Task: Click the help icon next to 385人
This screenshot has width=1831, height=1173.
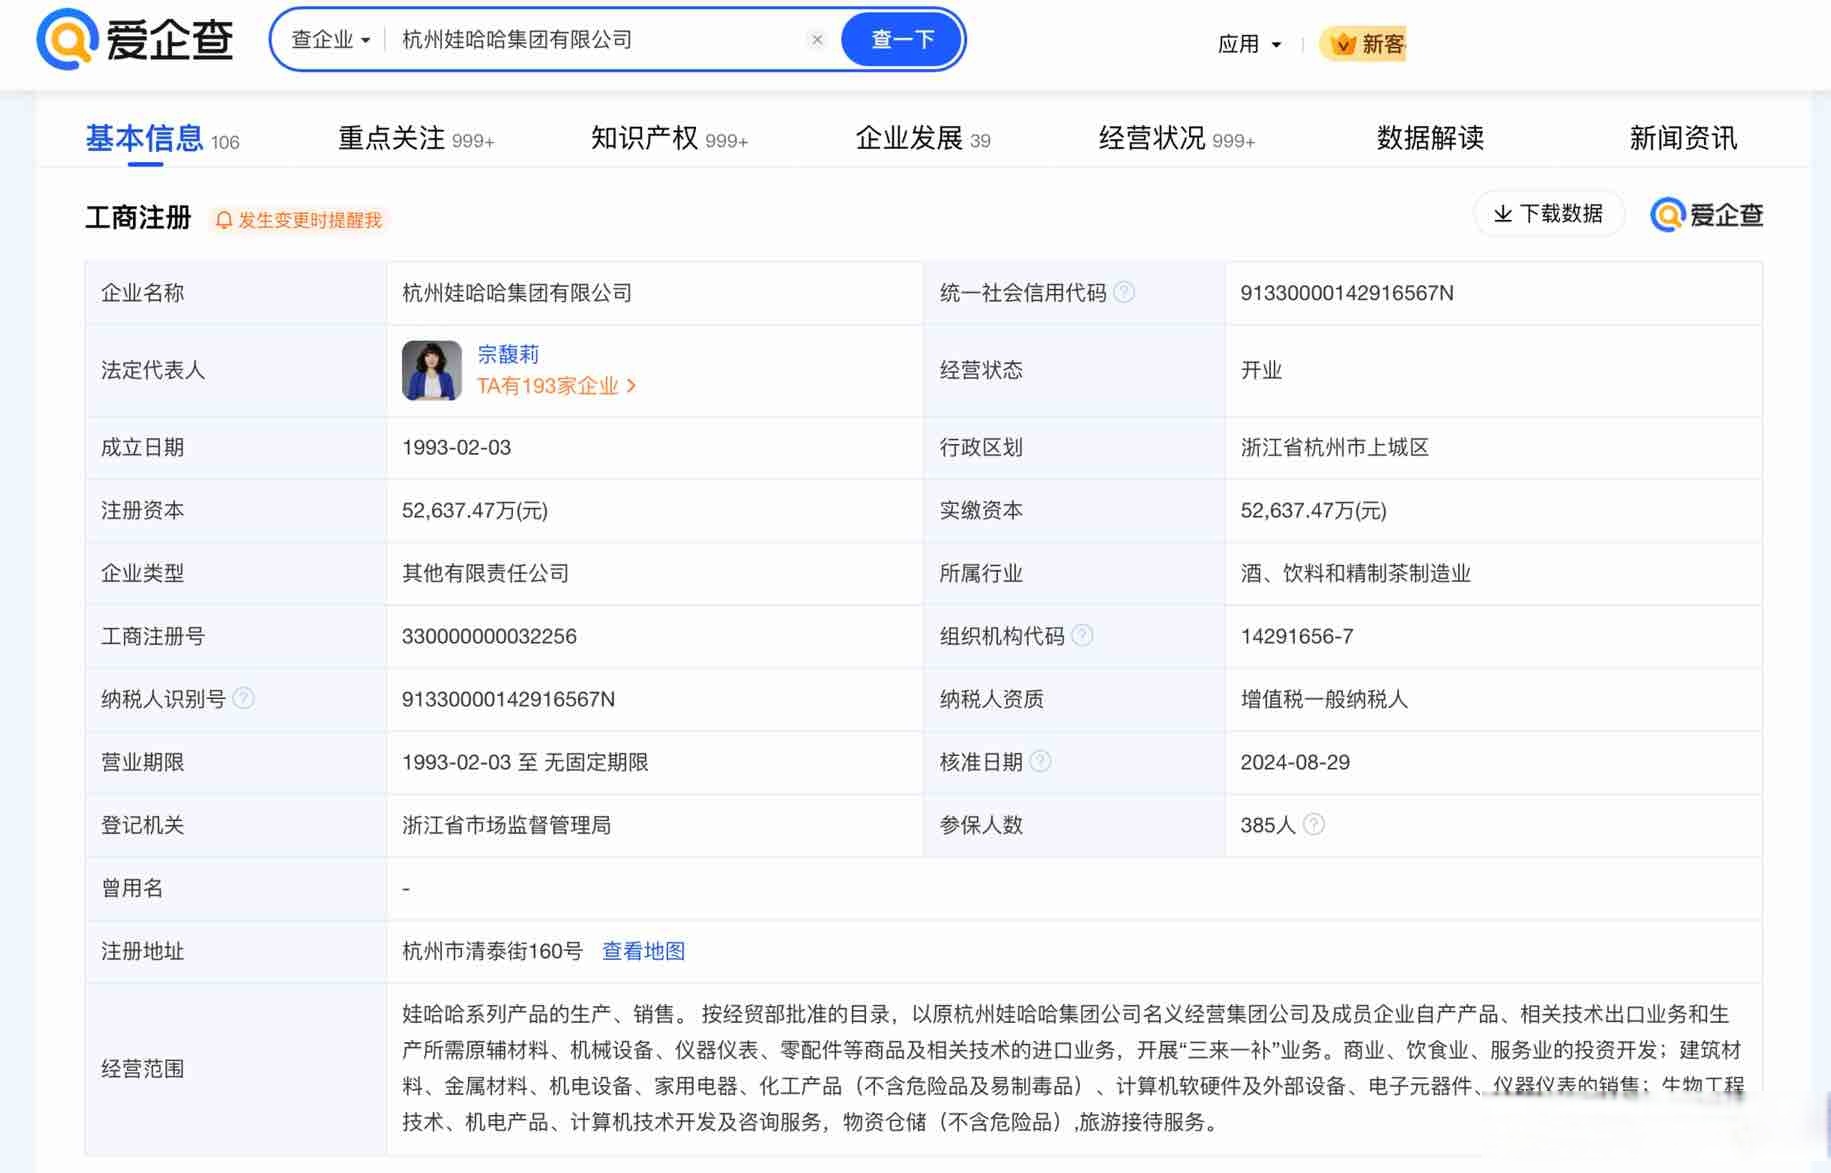Action: (x=1314, y=824)
